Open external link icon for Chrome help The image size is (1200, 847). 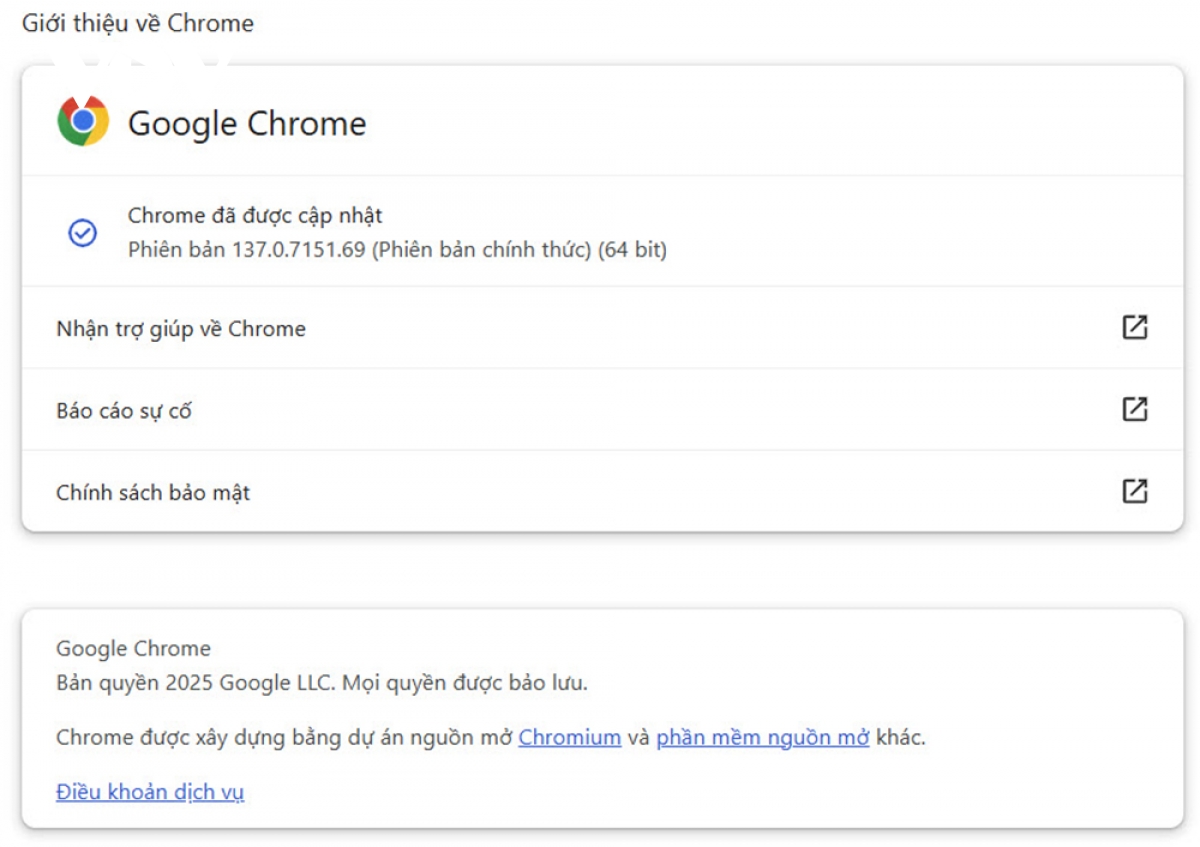click(1134, 328)
